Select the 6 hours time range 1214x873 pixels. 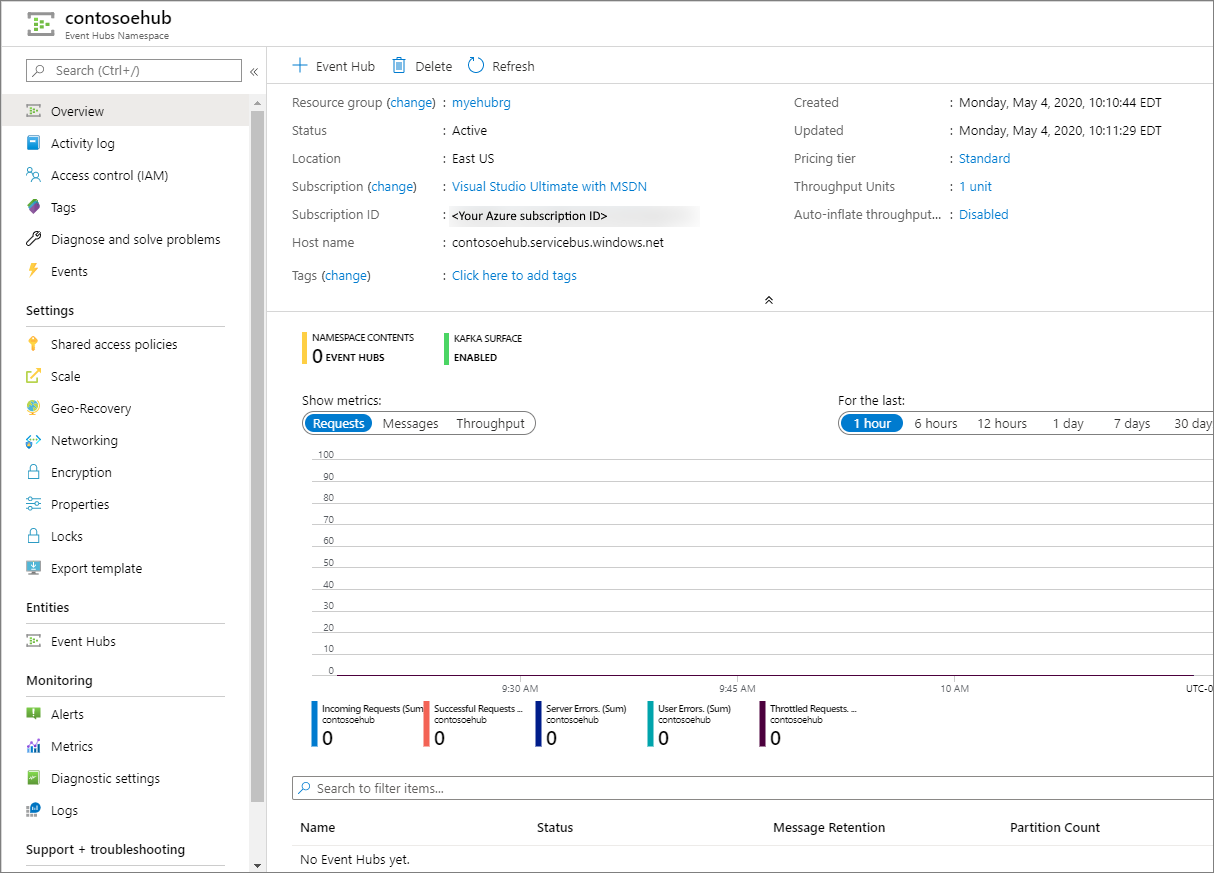click(x=935, y=424)
